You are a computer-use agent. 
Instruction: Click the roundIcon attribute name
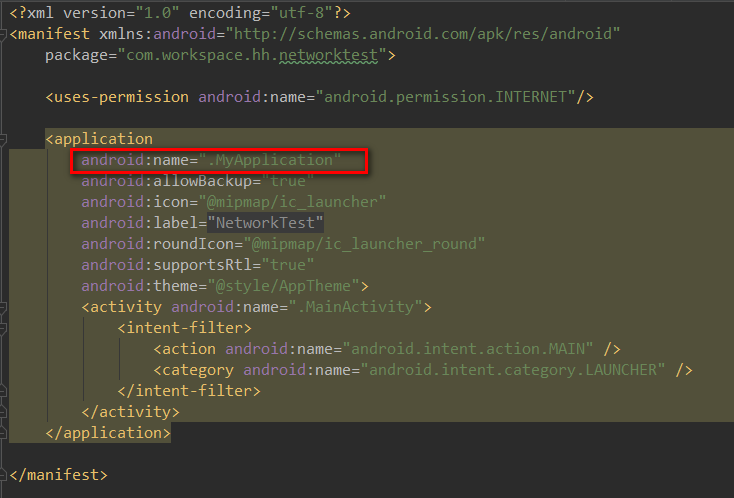click(x=194, y=244)
